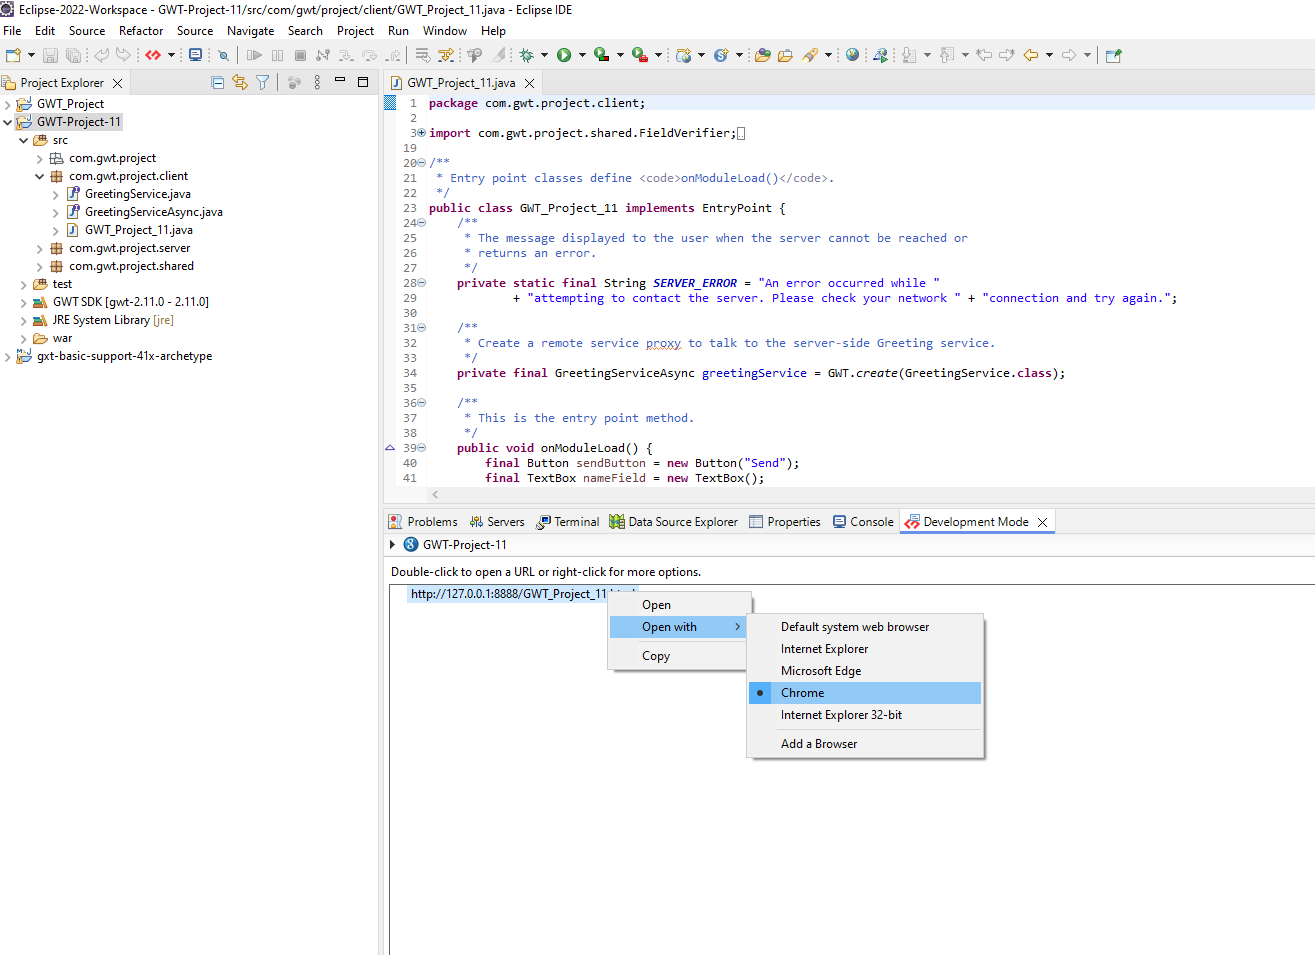
Task: Open the Window menu
Action: 444,31
